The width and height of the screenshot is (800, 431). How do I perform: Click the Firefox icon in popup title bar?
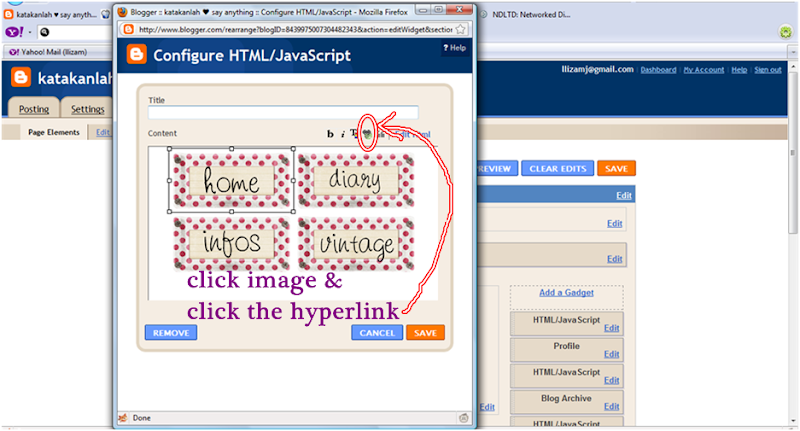pyautogui.click(x=122, y=11)
